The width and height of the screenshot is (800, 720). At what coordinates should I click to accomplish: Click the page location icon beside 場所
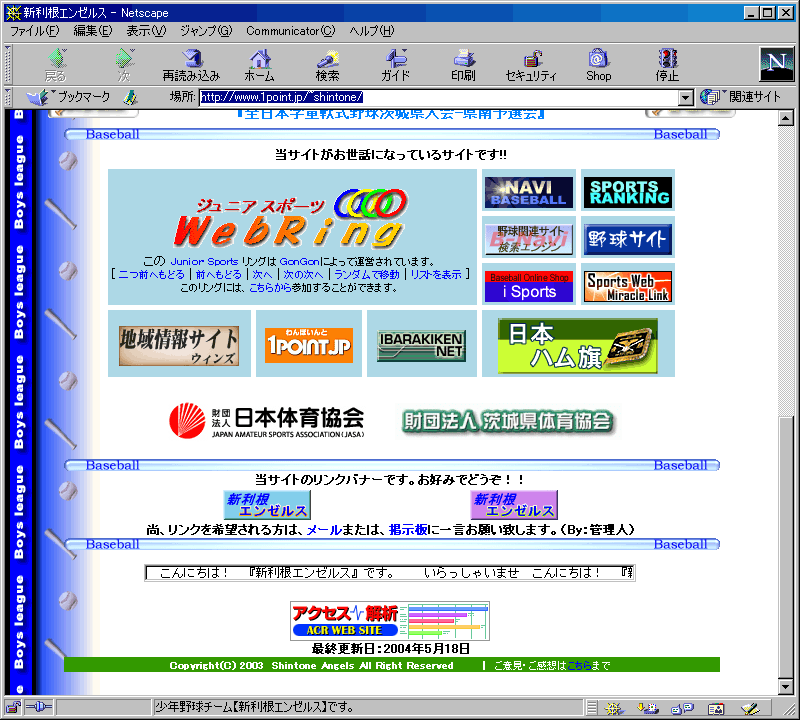(x=131, y=97)
